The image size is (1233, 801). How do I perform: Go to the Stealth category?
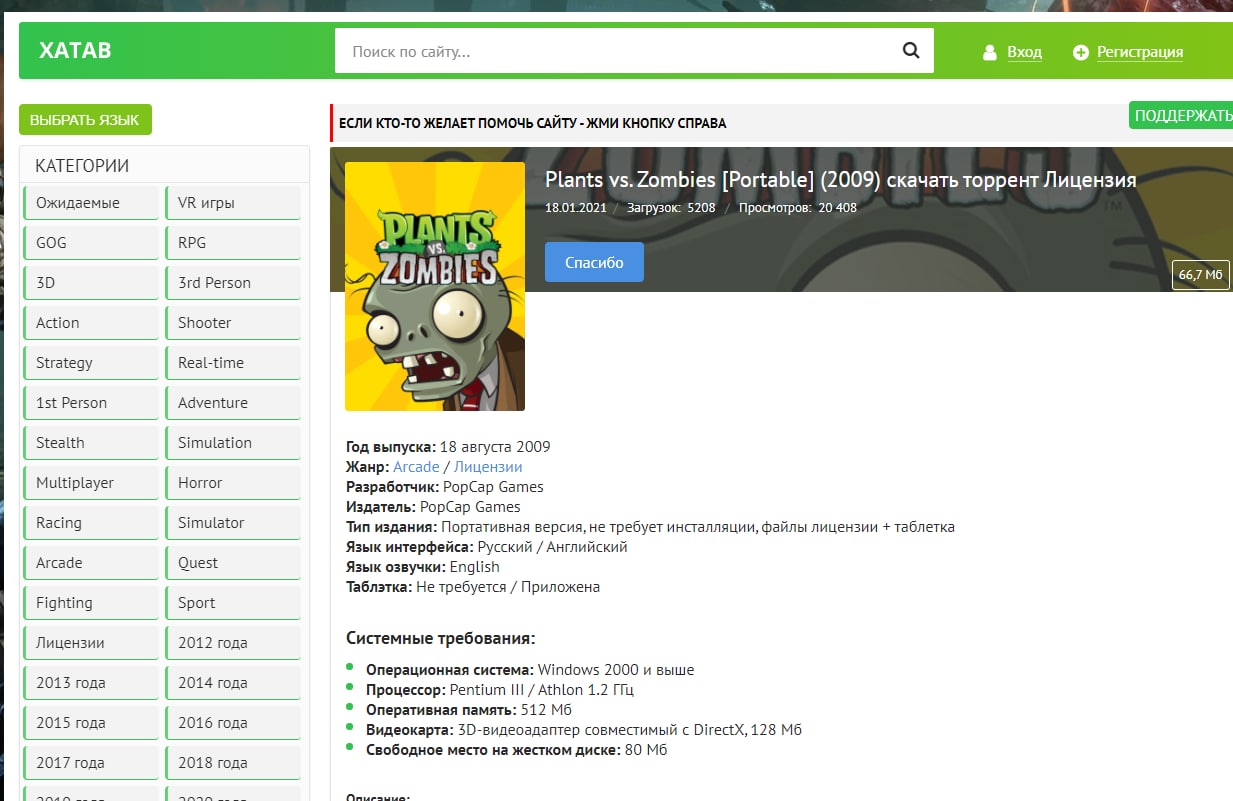[91, 442]
